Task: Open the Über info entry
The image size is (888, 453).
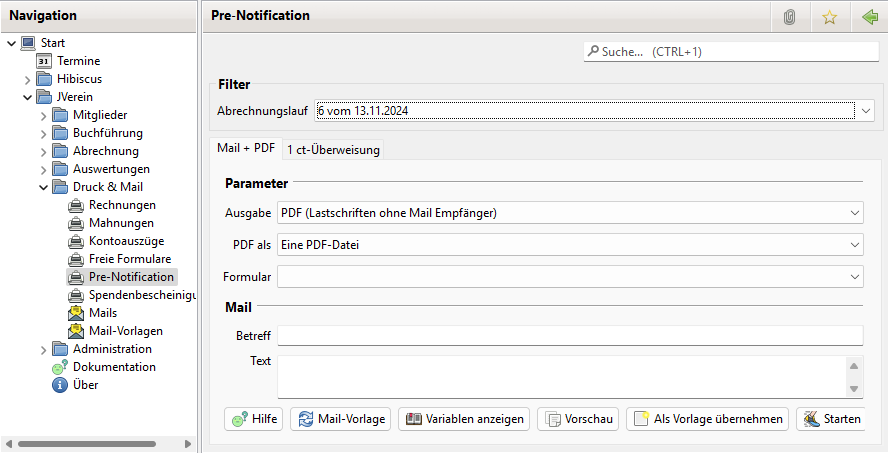Action: click(85, 385)
